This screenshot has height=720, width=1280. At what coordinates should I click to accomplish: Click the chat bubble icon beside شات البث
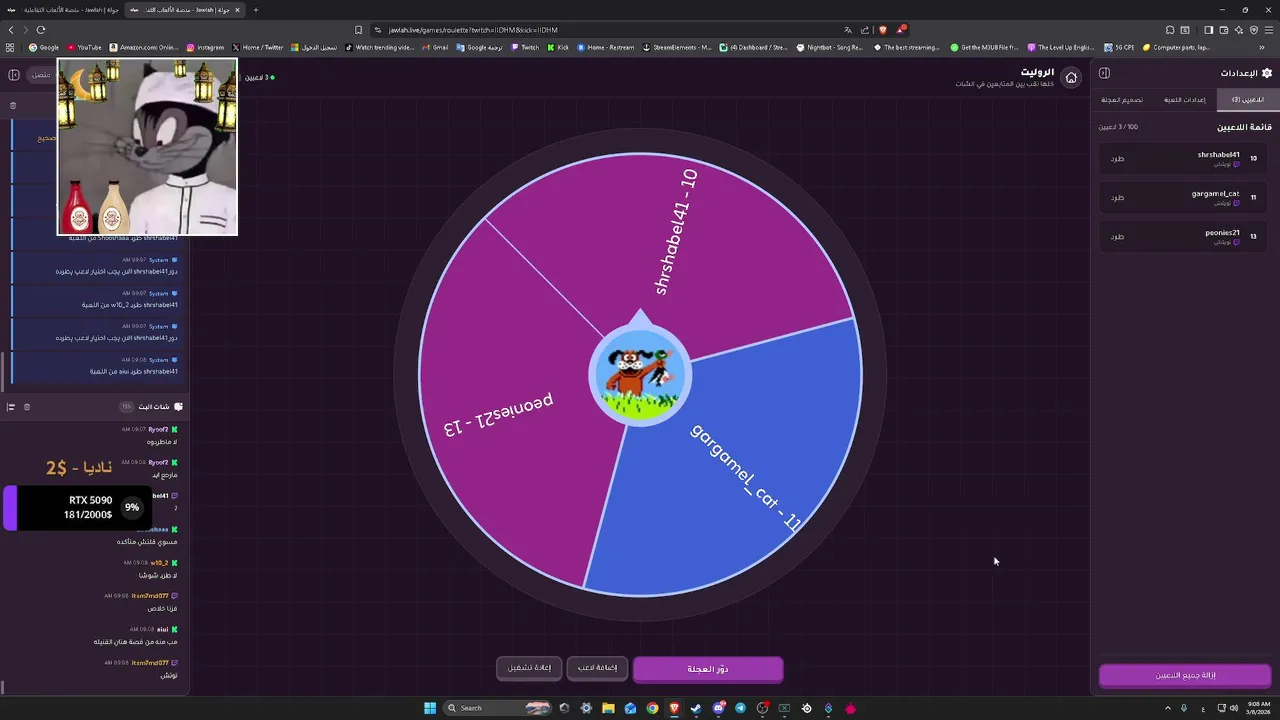click(x=178, y=407)
